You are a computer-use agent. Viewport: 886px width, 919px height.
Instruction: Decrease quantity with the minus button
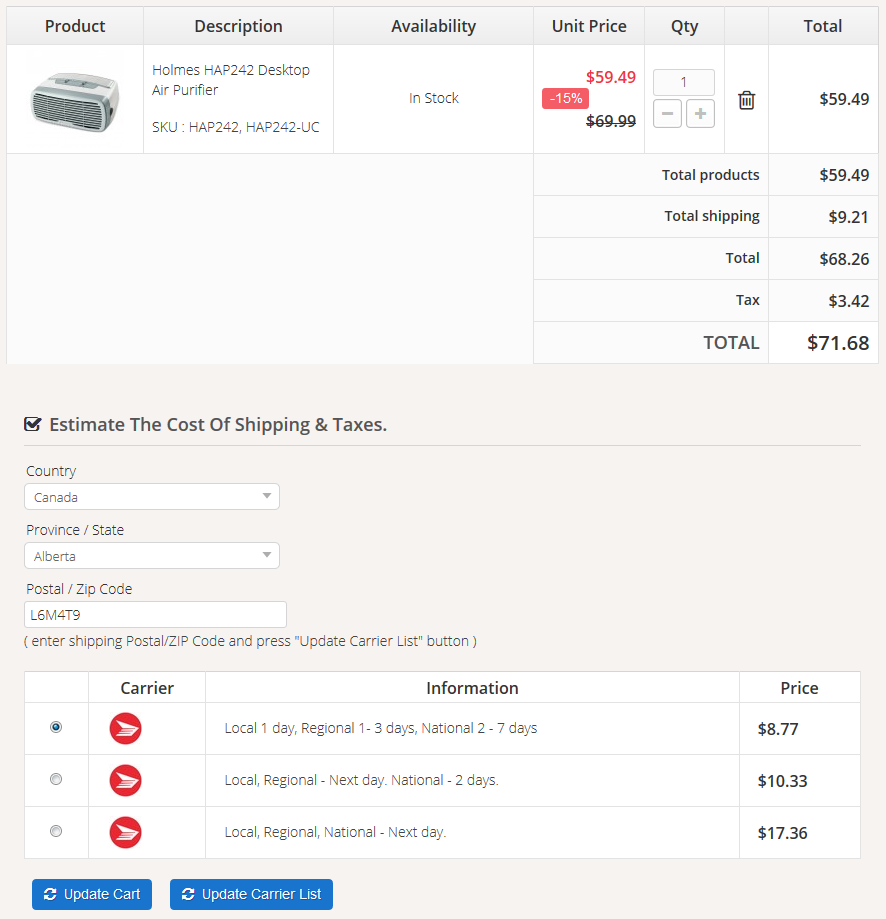click(x=668, y=114)
